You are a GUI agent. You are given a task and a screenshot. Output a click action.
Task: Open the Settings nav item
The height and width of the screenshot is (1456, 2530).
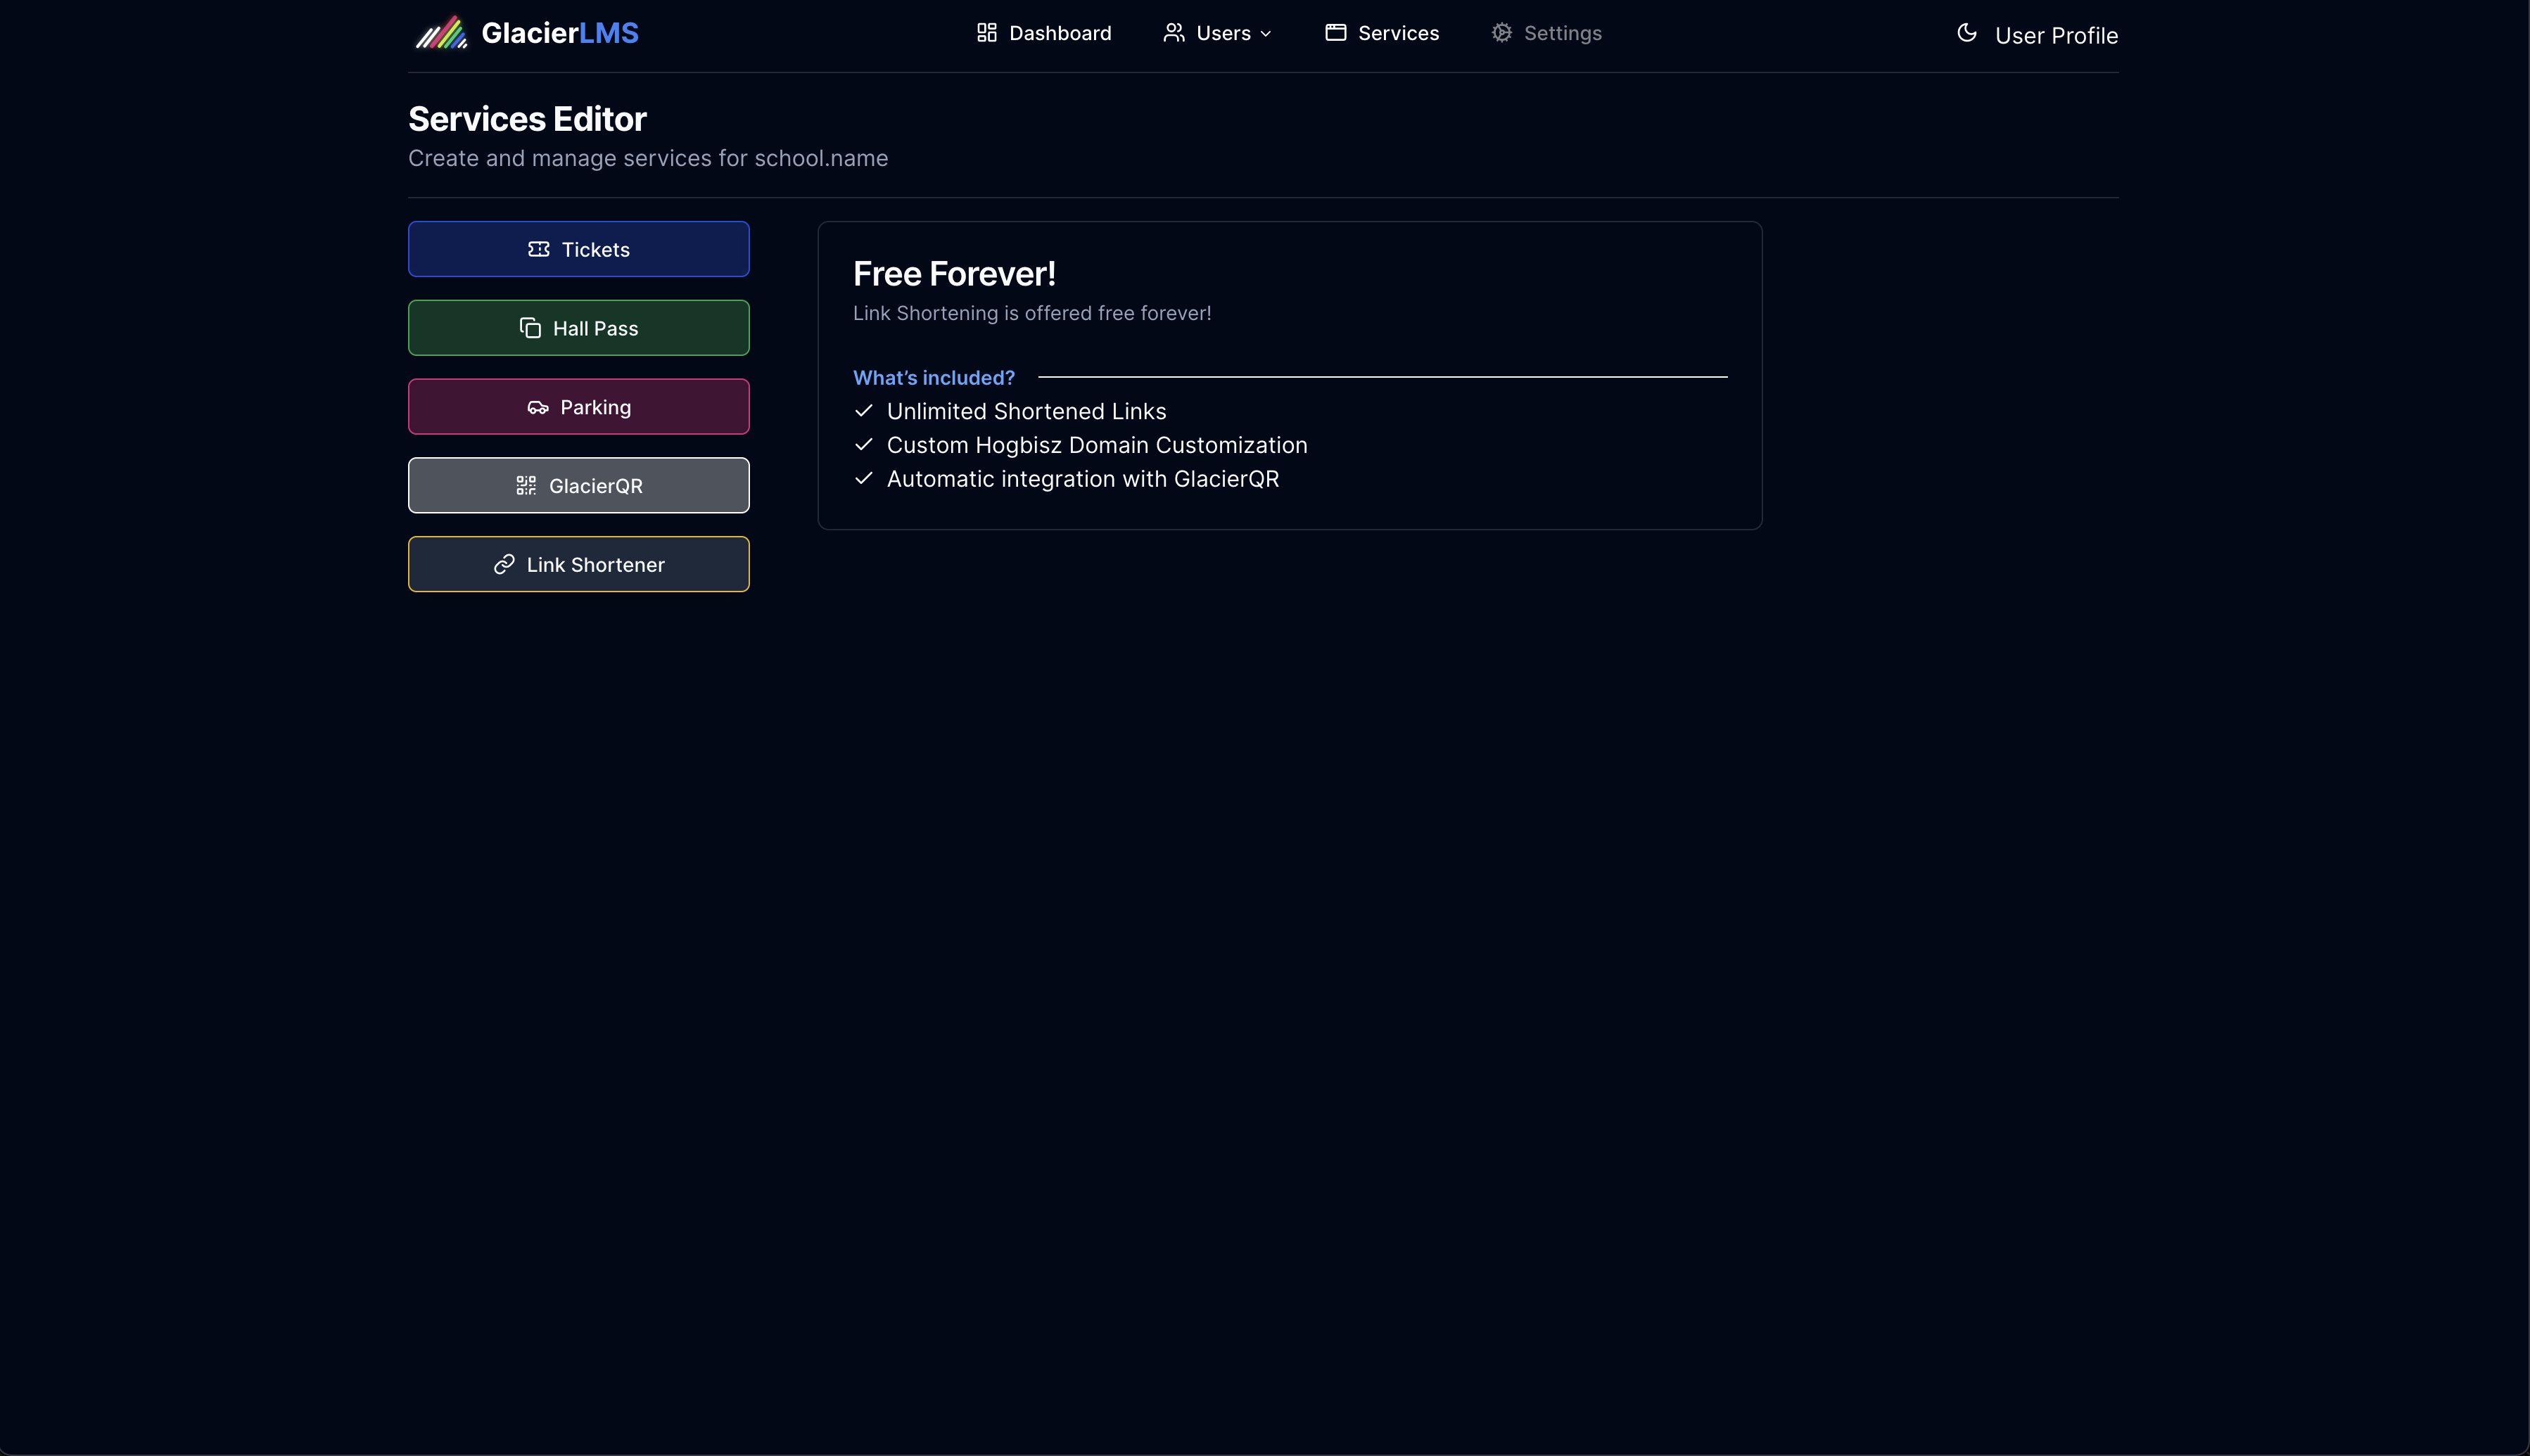pos(1562,33)
